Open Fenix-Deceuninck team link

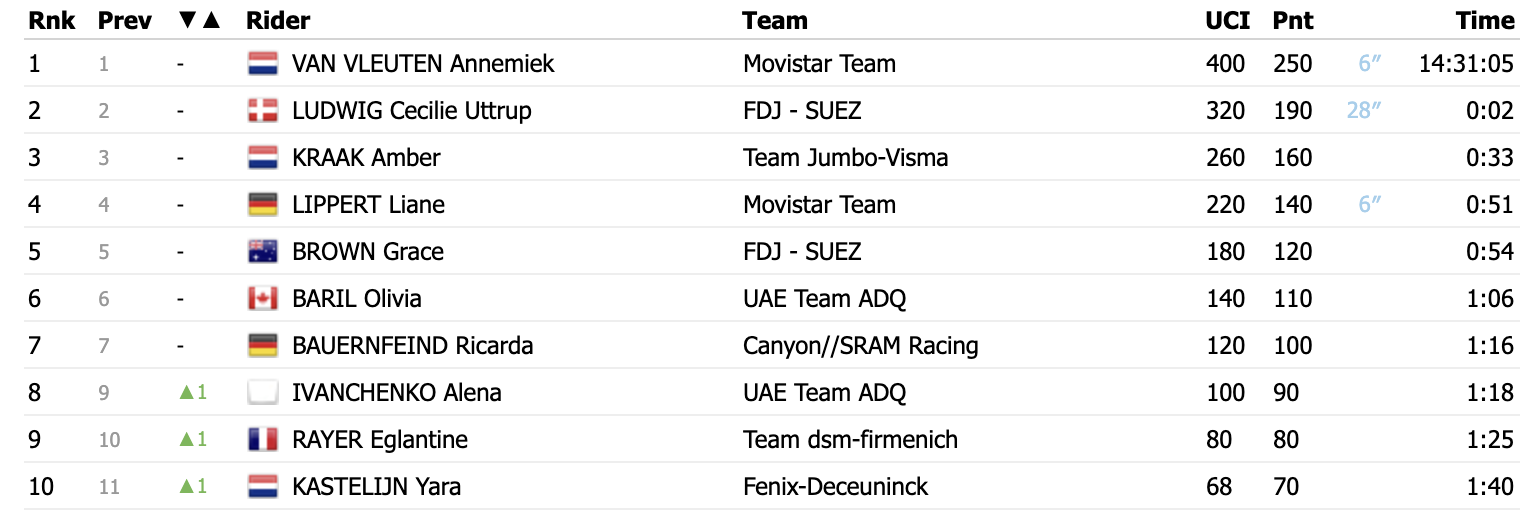[x=836, y=487]
